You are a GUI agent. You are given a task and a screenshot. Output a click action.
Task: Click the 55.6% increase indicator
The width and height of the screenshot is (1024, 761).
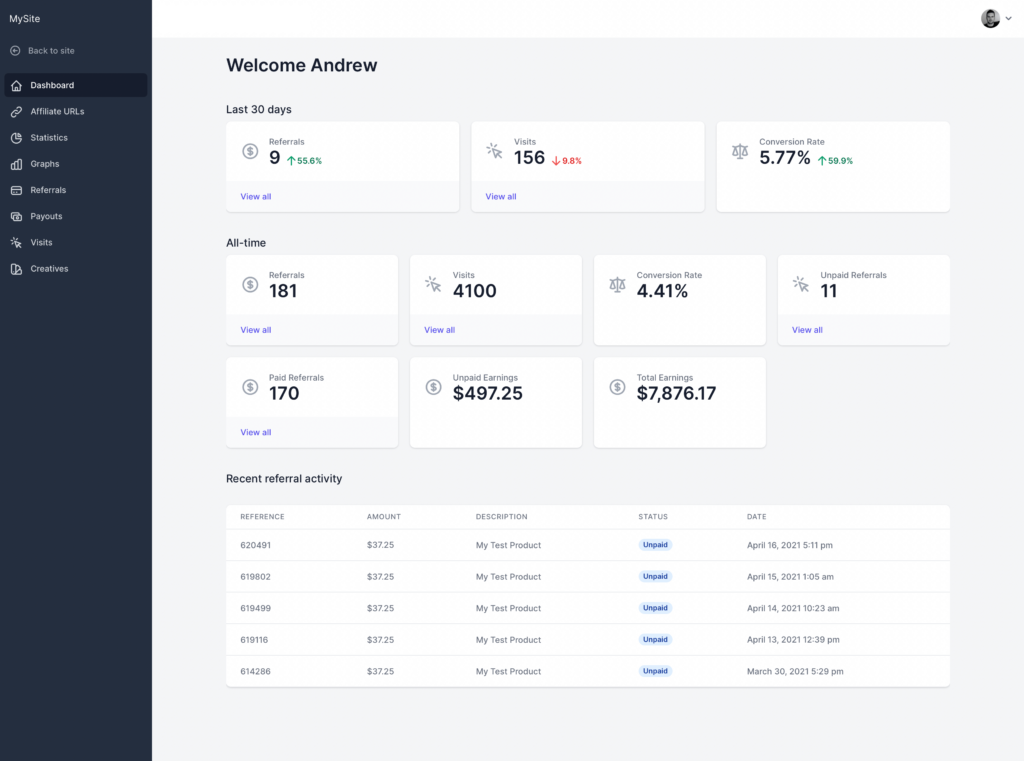pyautogui.click(x=304, y=161)
